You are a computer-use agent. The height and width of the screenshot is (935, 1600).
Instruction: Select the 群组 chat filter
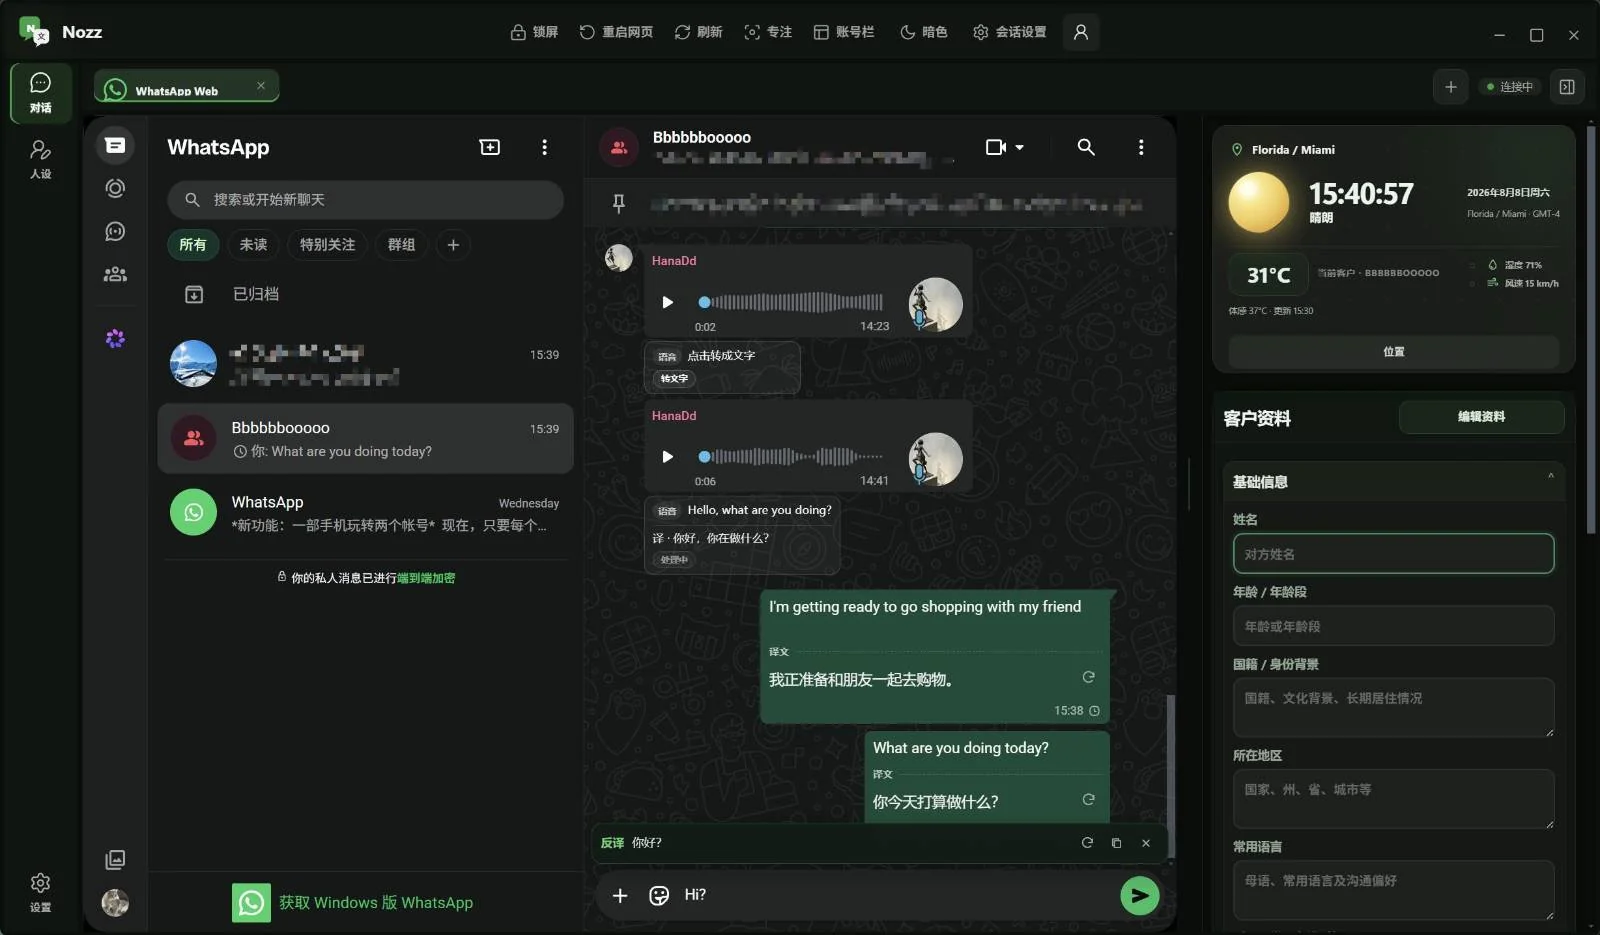point(401,245)
